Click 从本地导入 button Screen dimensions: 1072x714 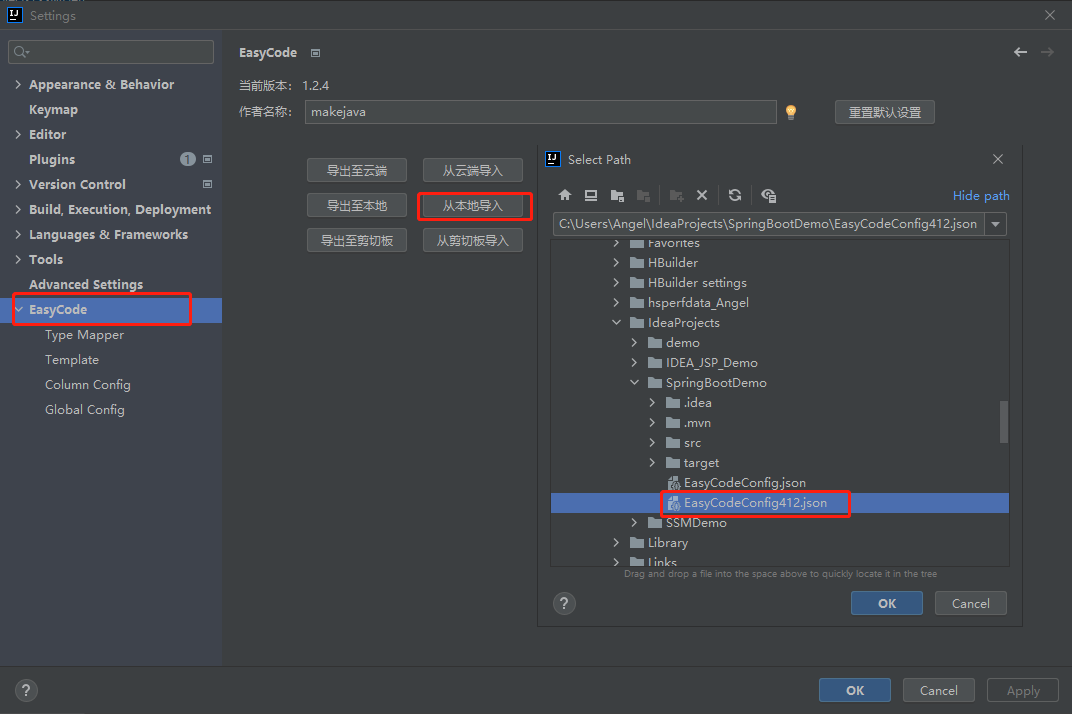[472, 205]
